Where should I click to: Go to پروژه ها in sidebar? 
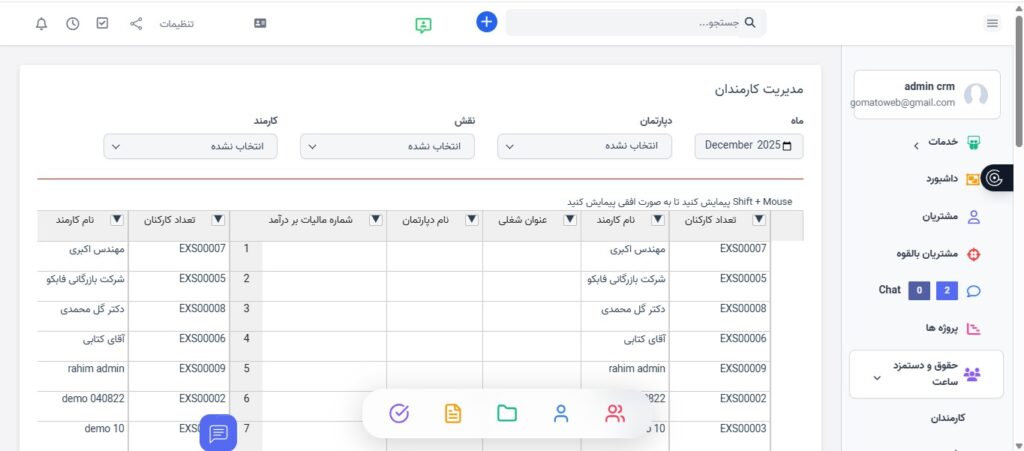coord(942,328)
